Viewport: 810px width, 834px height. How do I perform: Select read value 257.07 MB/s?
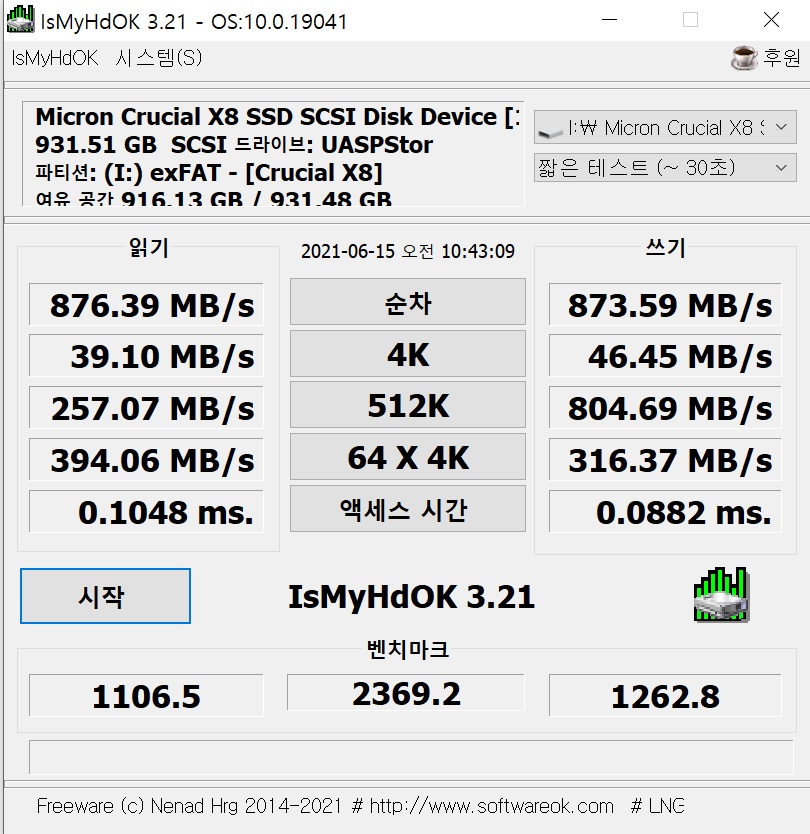(x=146, y=407)
